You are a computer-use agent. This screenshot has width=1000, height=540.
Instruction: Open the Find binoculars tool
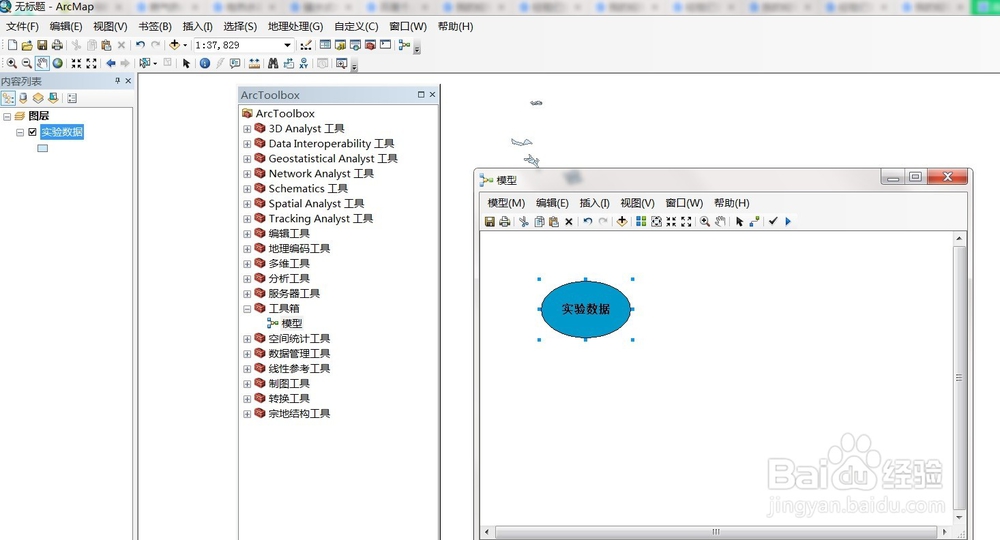pos(273,63)
